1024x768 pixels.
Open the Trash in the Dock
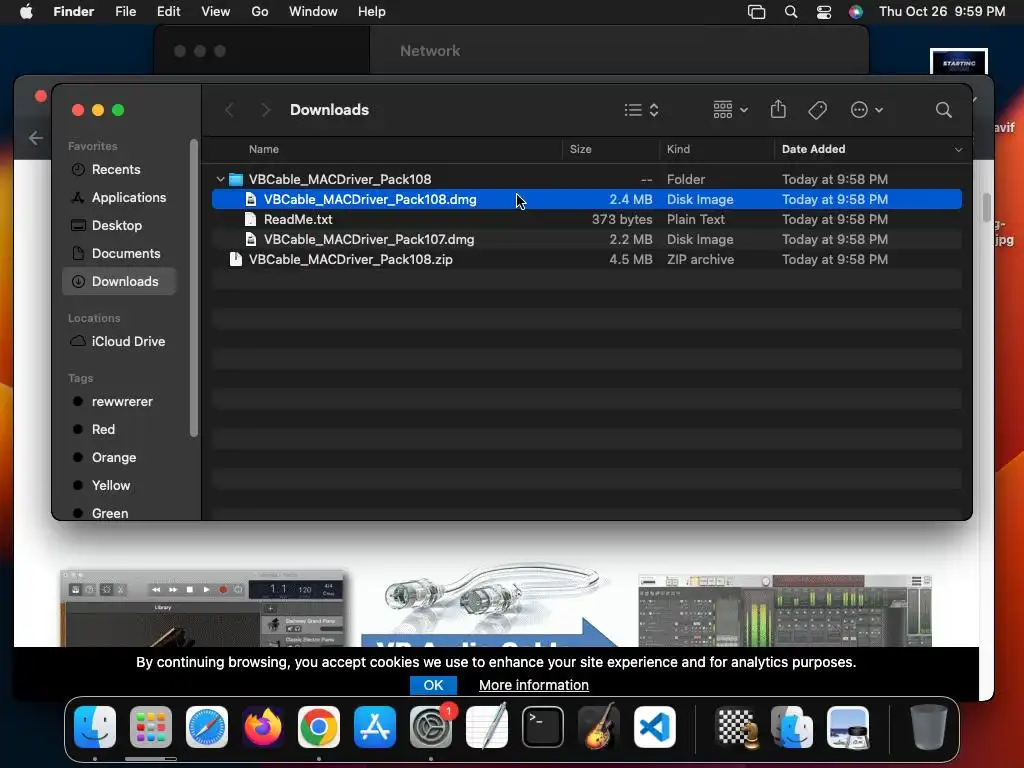pyautogui.click(x=928, y=727)
